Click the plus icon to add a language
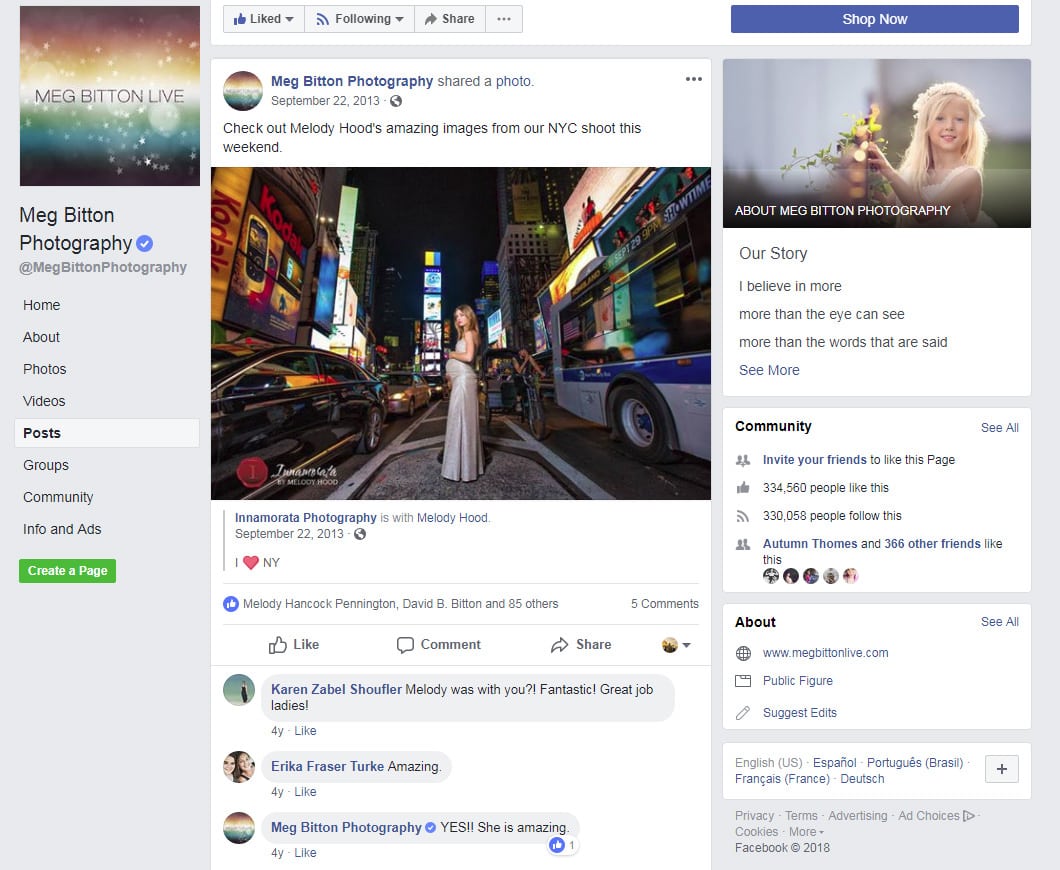 (x=1002, y=769)
